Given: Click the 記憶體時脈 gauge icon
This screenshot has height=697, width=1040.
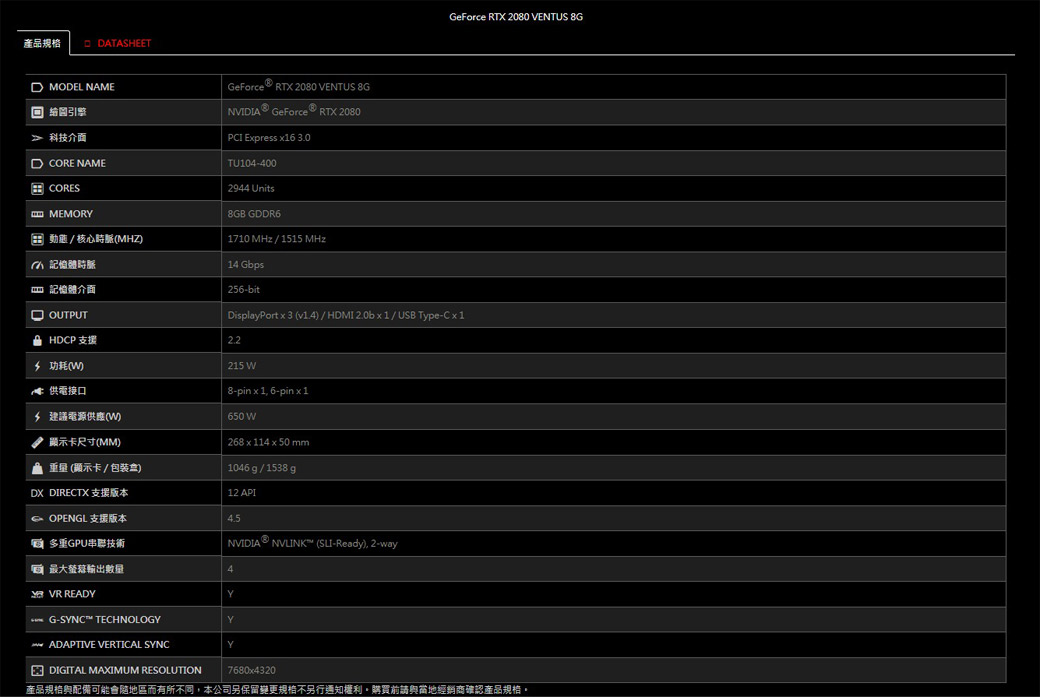Looking at the screenshot, I should coord(37,265).
